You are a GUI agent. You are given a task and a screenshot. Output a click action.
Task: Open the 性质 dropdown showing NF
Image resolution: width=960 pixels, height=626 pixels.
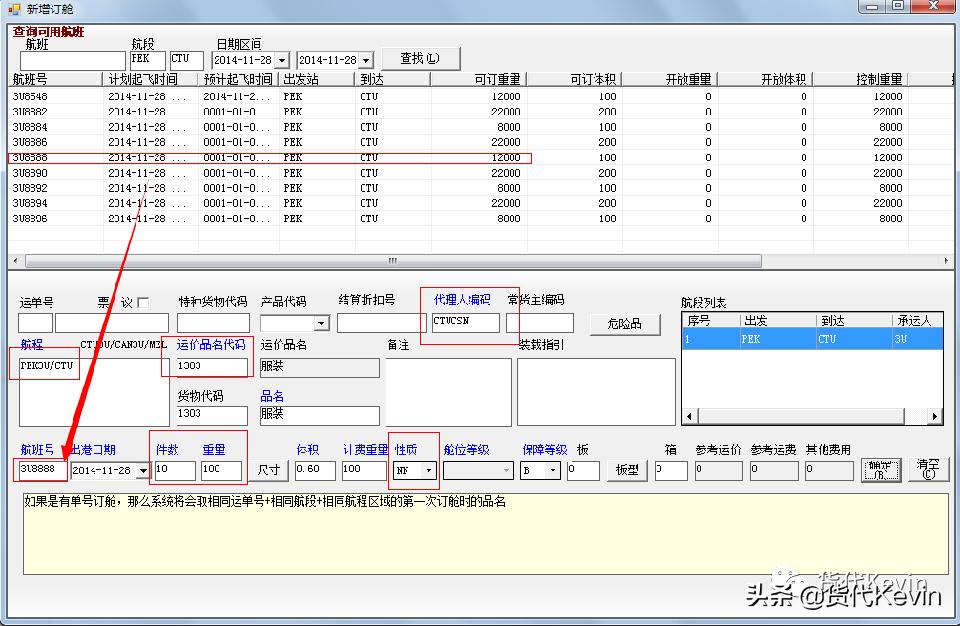(x=429, y=470)
